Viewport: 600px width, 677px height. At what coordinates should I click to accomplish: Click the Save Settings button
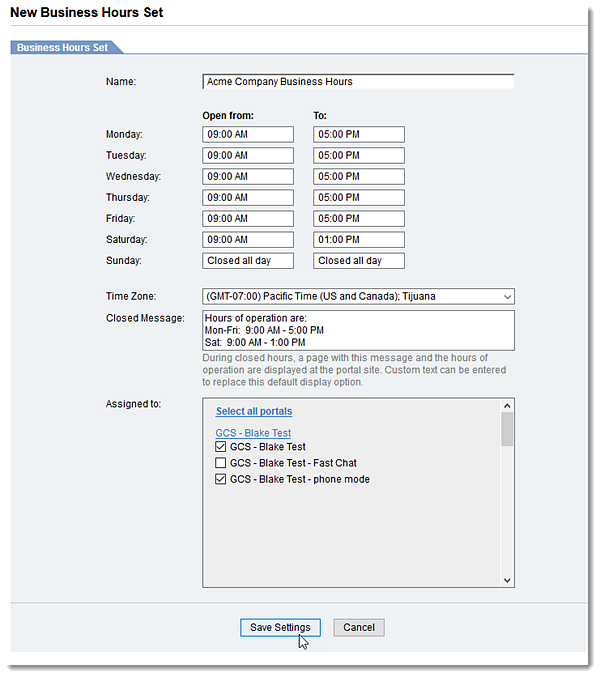(x=280, y=627)
